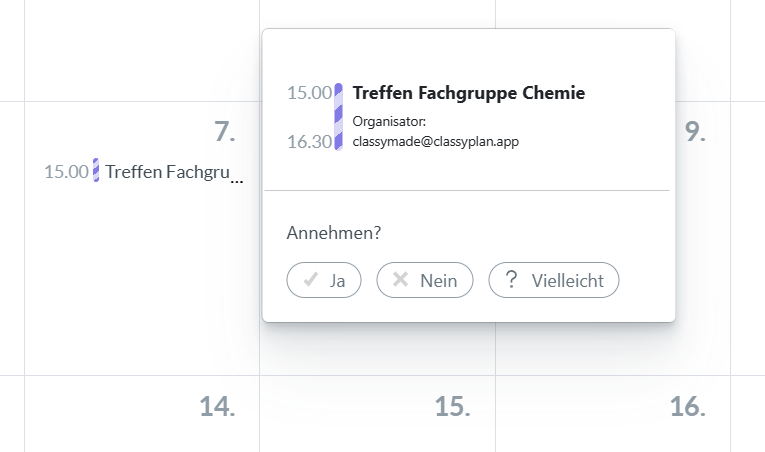Click the striped marker on the 7th's event

click(96, 171)
